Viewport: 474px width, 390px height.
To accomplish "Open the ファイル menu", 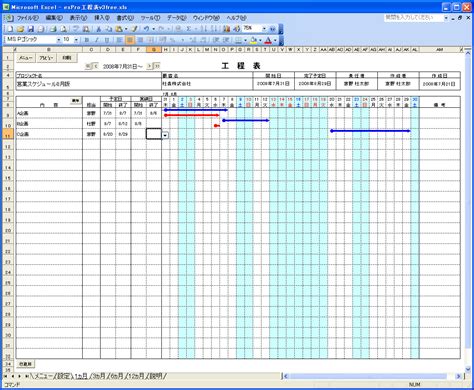I will [x=27, y=18].
